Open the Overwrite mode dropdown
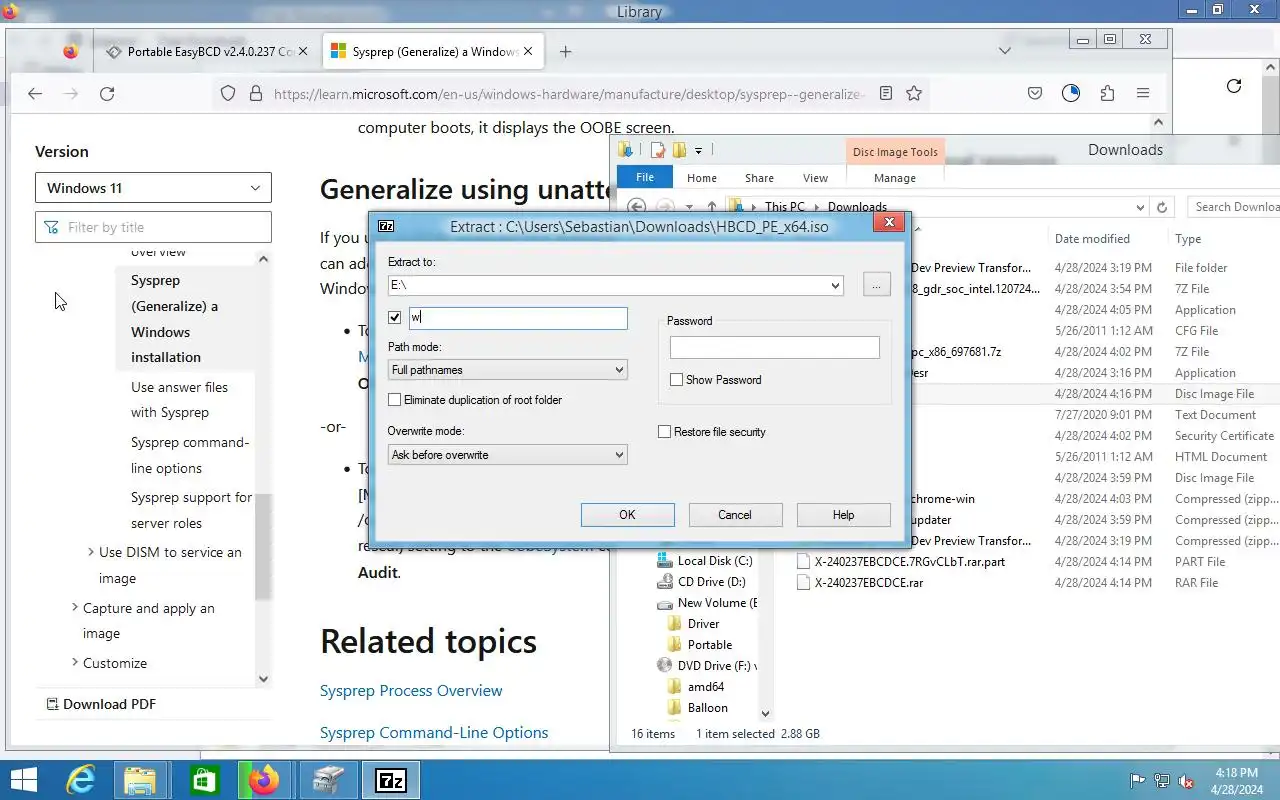Image resolution: width=1280 pixels, height=800 pixels. tap(619, 455)
